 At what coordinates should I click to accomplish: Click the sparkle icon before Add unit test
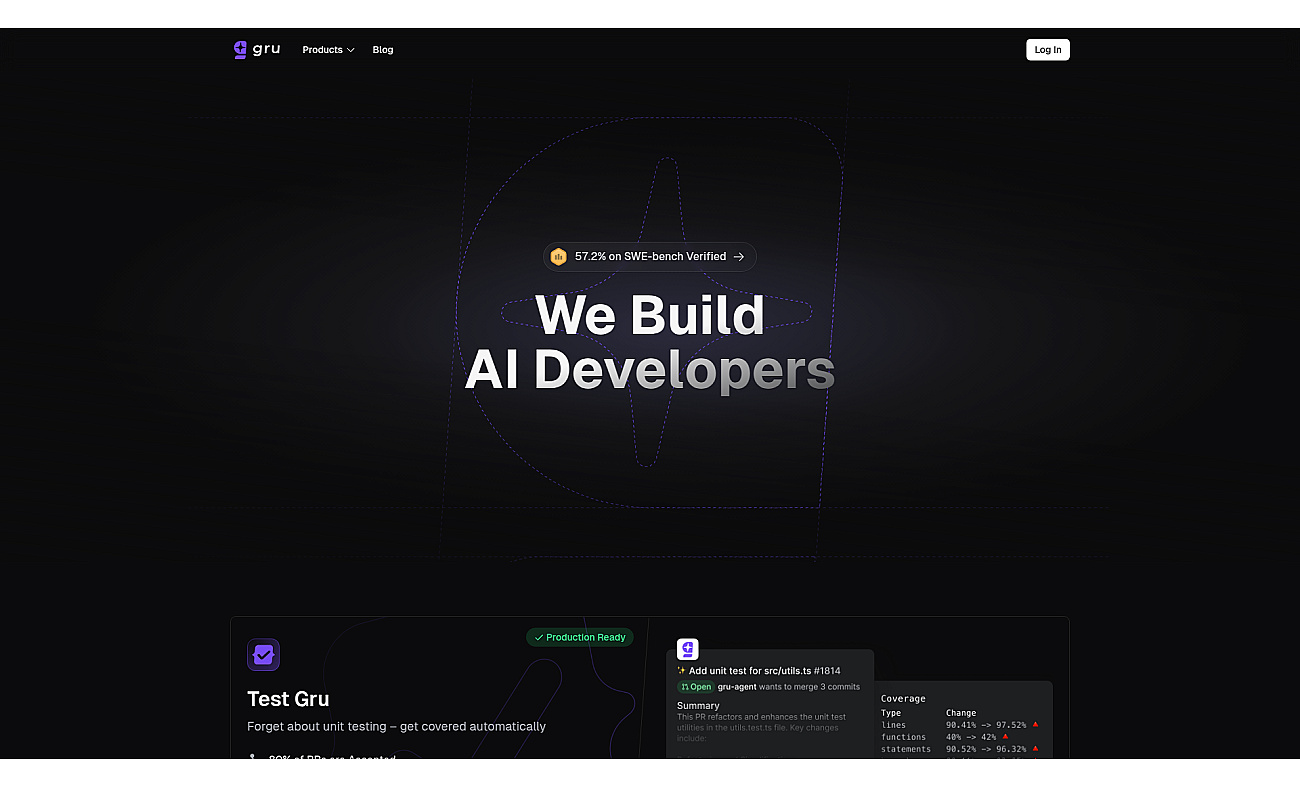pos(682,671)
